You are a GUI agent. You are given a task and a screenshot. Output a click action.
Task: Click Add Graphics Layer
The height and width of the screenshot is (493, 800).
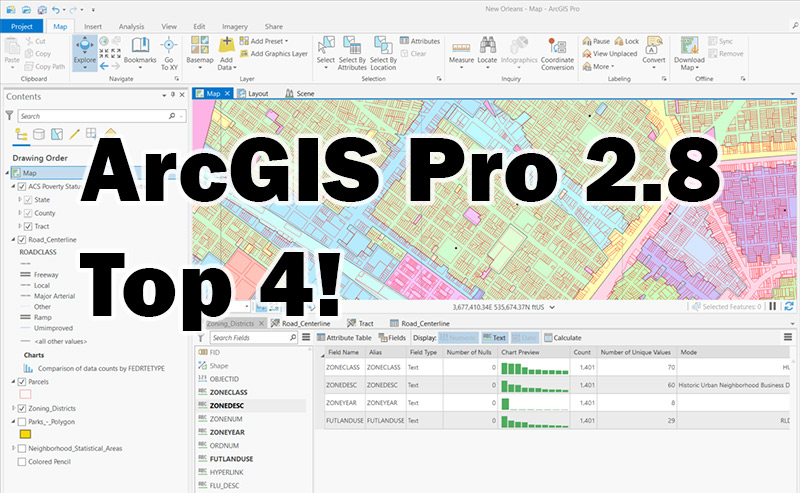(273, 54)
